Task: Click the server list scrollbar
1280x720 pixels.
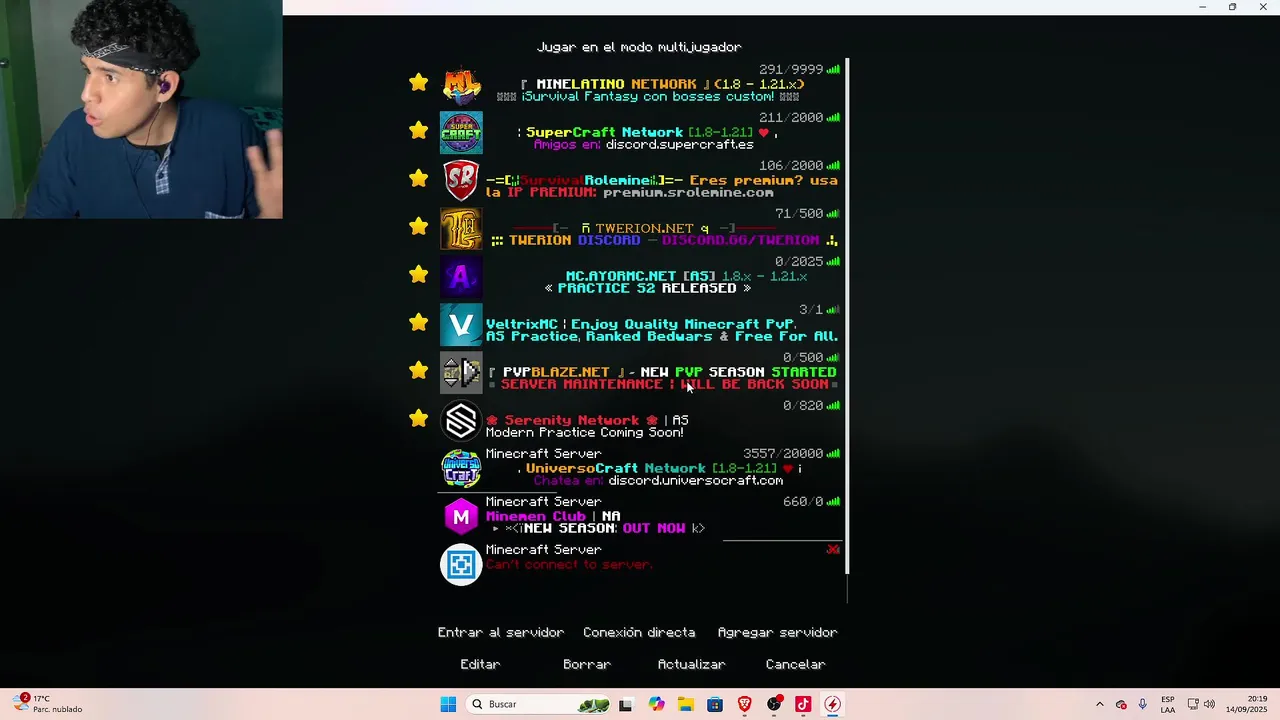Action: (x=847, y=316)
